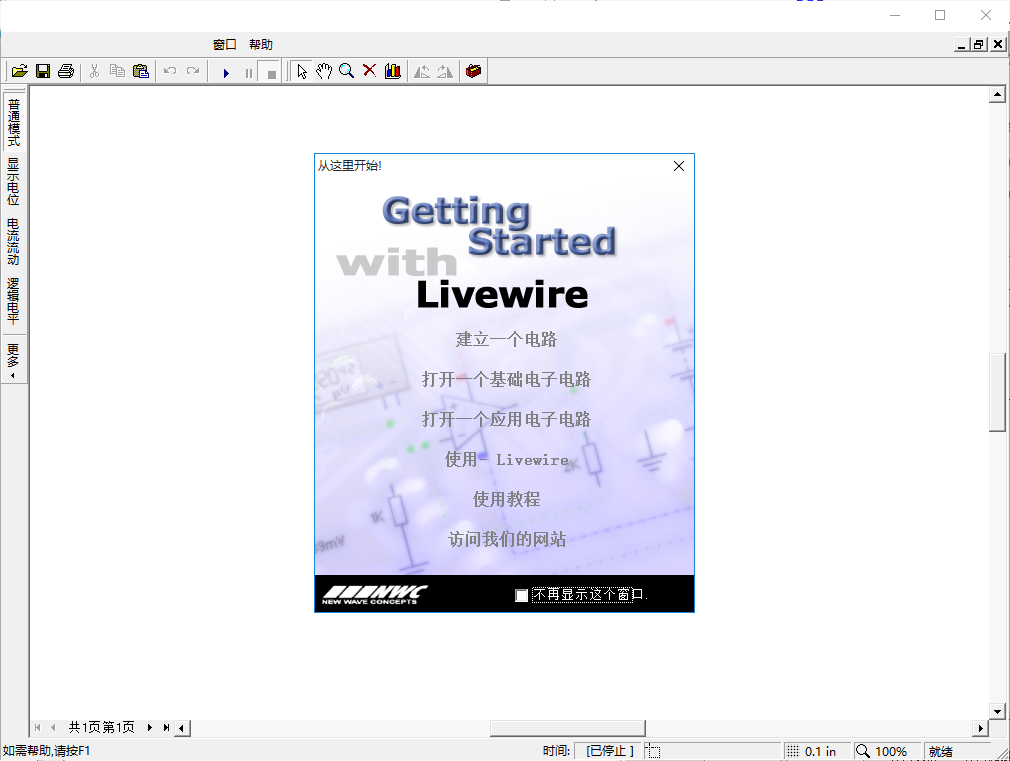The image size is (1010, 761).
Task: Pause the running simulation
Action: coord(249,71)
